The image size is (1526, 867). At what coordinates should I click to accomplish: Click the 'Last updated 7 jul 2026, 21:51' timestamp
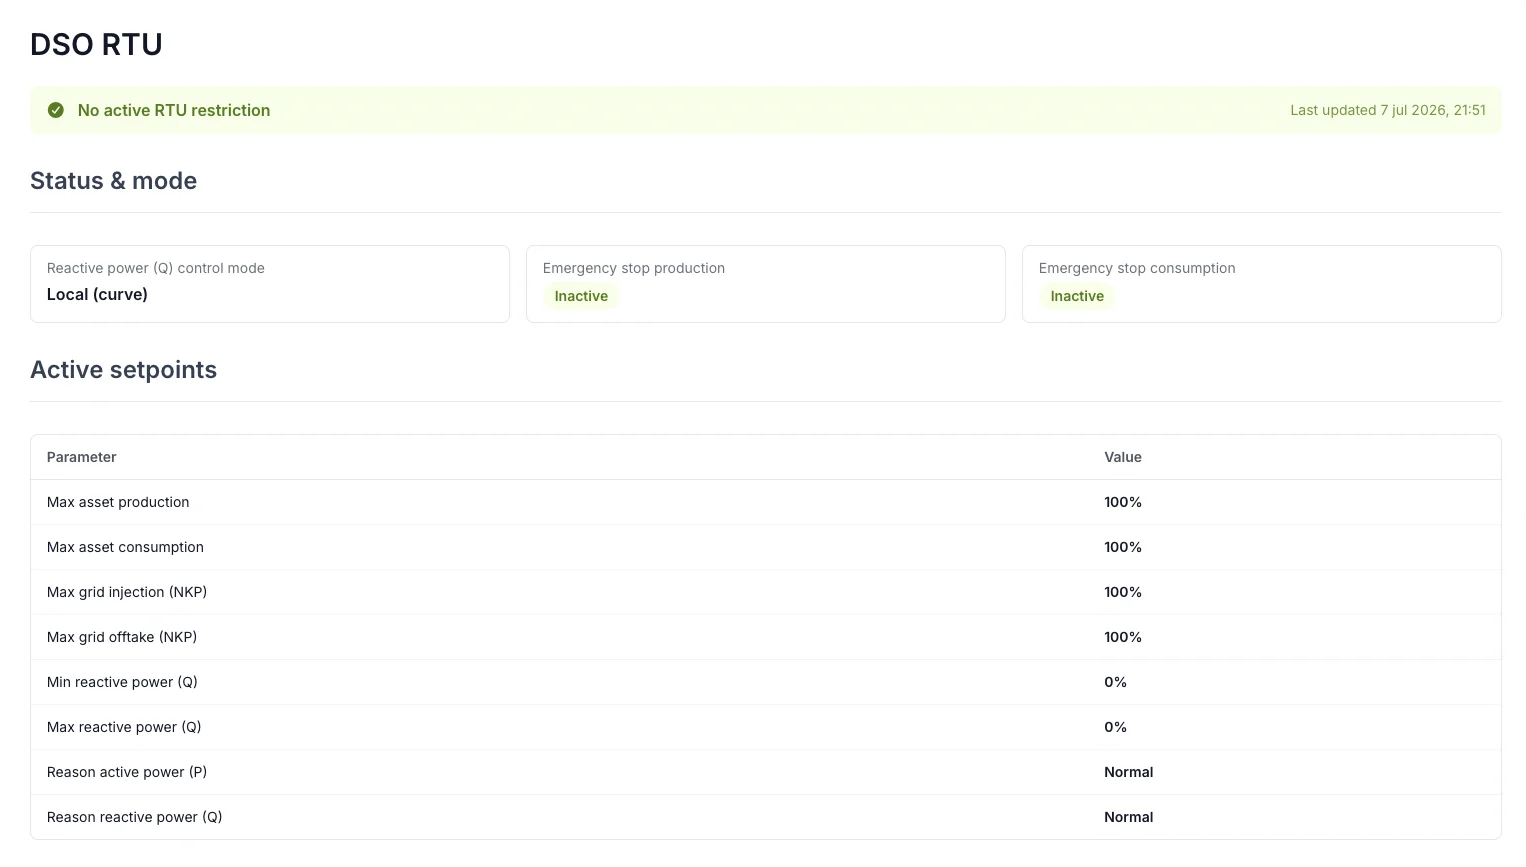pos(1388,110)
